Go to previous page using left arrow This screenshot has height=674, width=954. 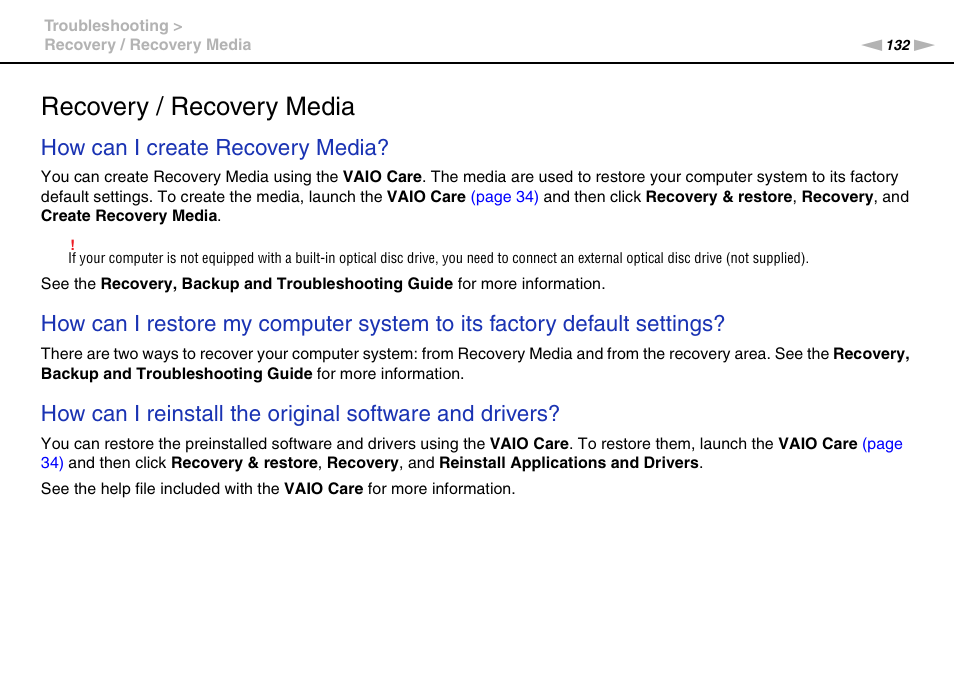872,45
